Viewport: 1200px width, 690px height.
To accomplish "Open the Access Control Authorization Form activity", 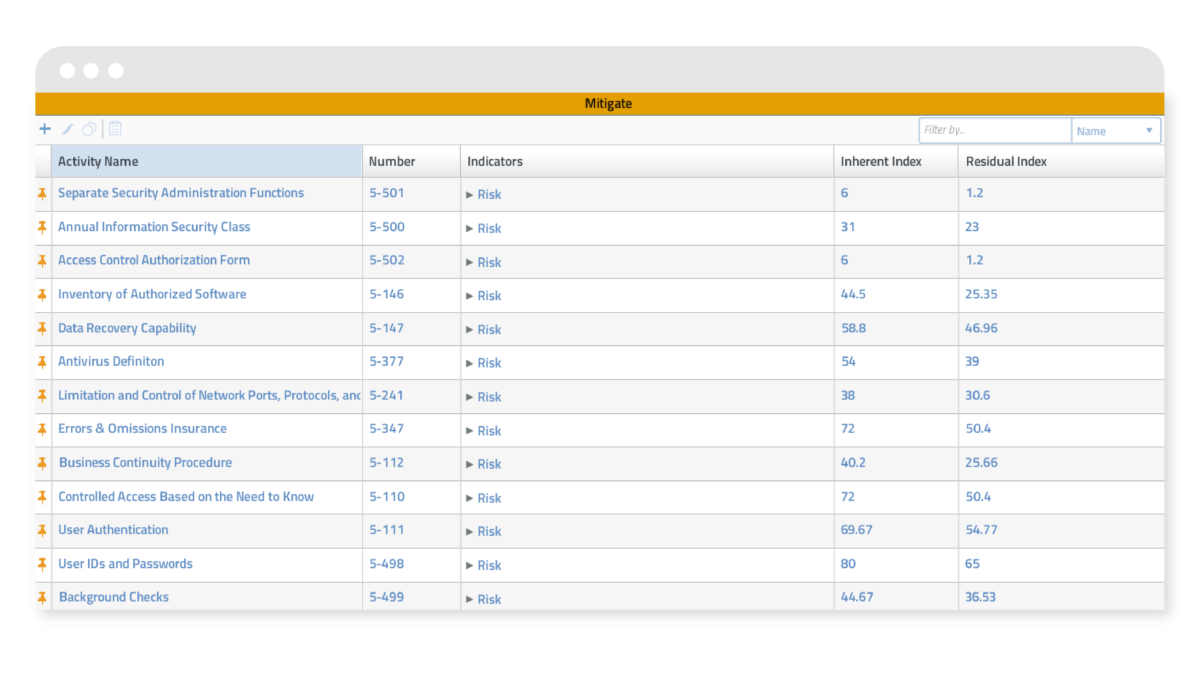I will [153, 260].
